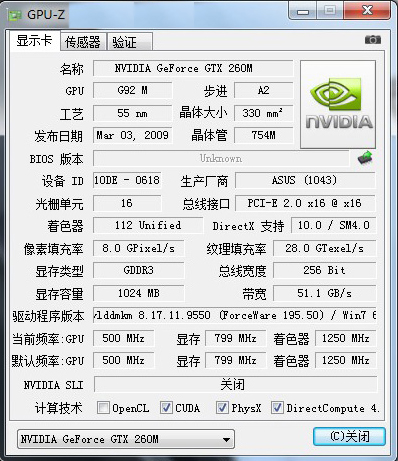The height and width of the screenshot is (461, 398).
Task: Click the 显存容量 field 1024 MB
Action: [x=138, y=293]
